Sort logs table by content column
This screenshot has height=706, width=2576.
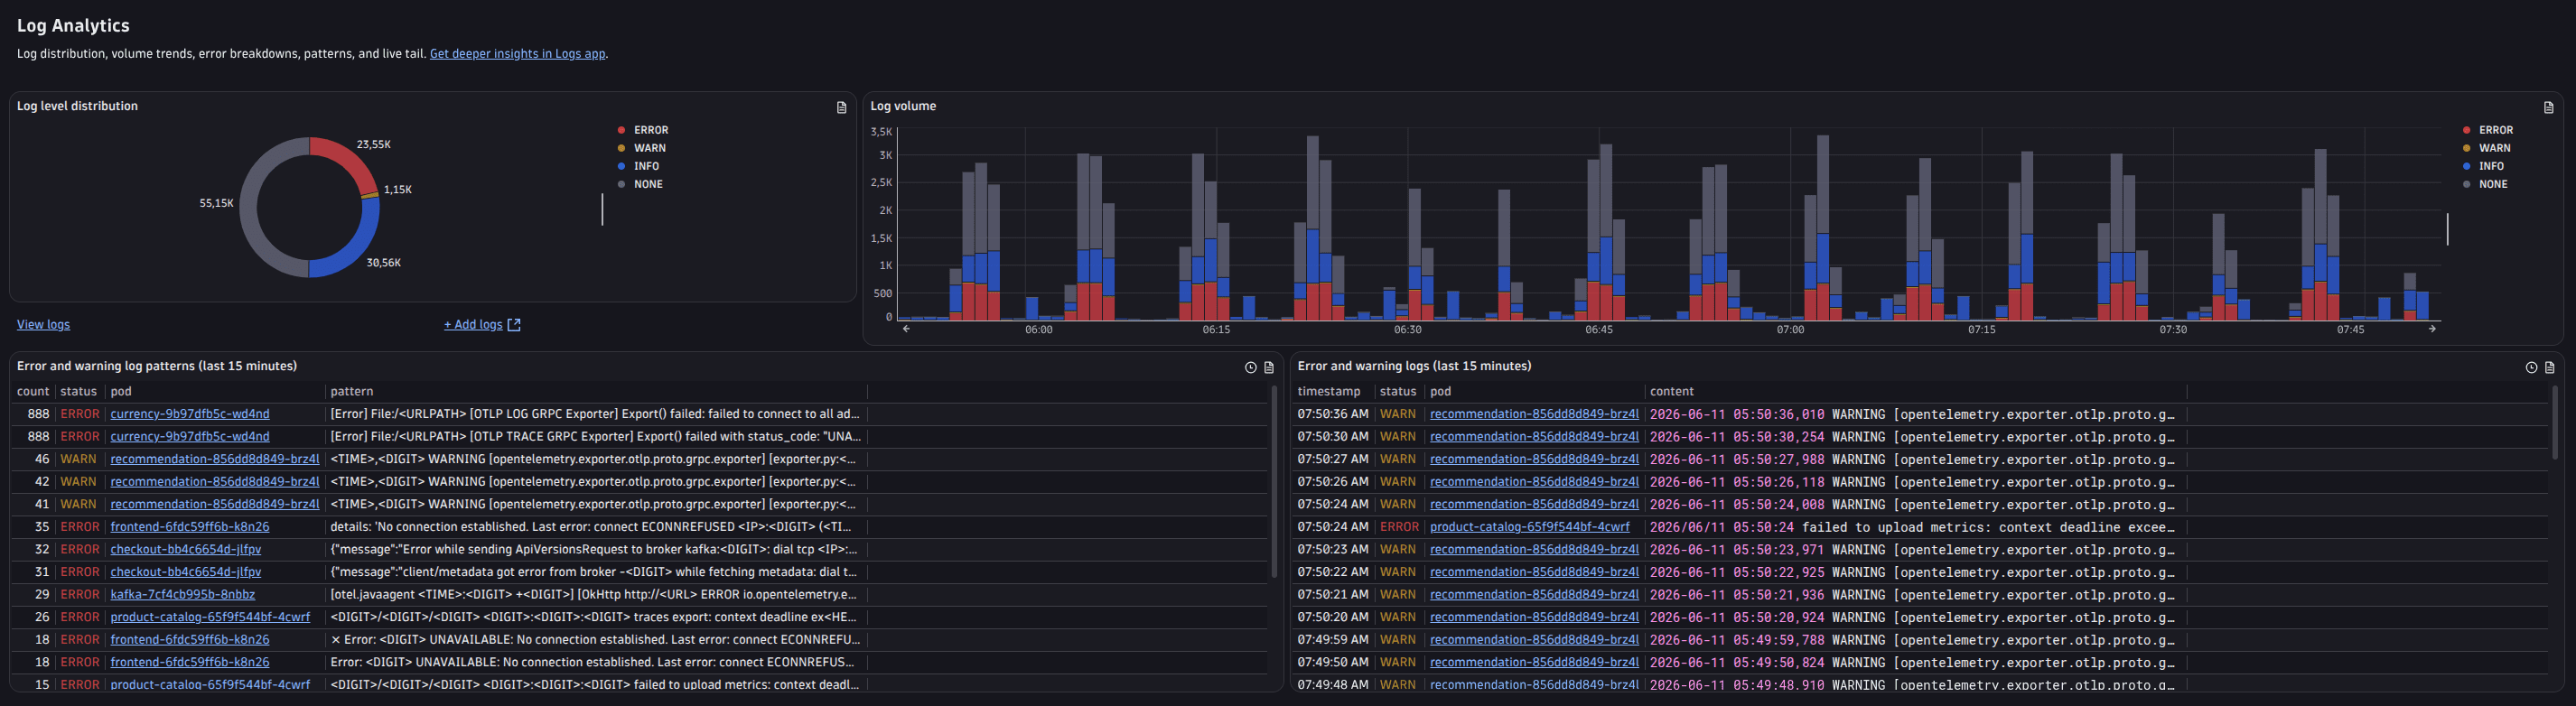(1672, 392)
